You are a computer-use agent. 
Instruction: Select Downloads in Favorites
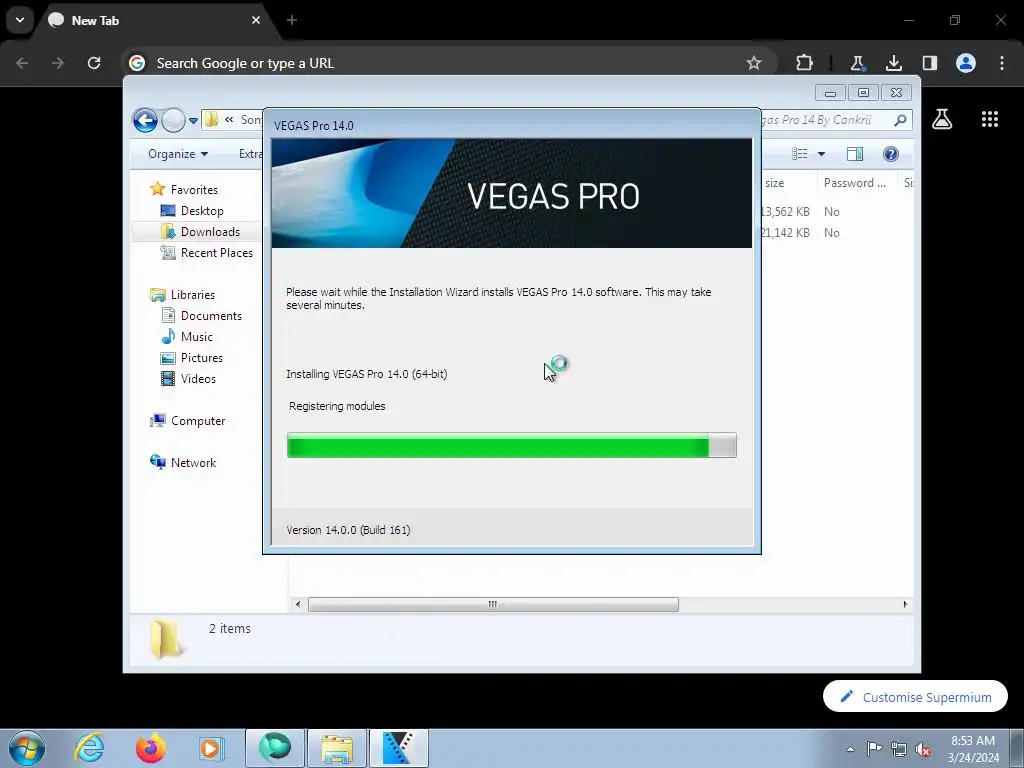coord(210,232)
